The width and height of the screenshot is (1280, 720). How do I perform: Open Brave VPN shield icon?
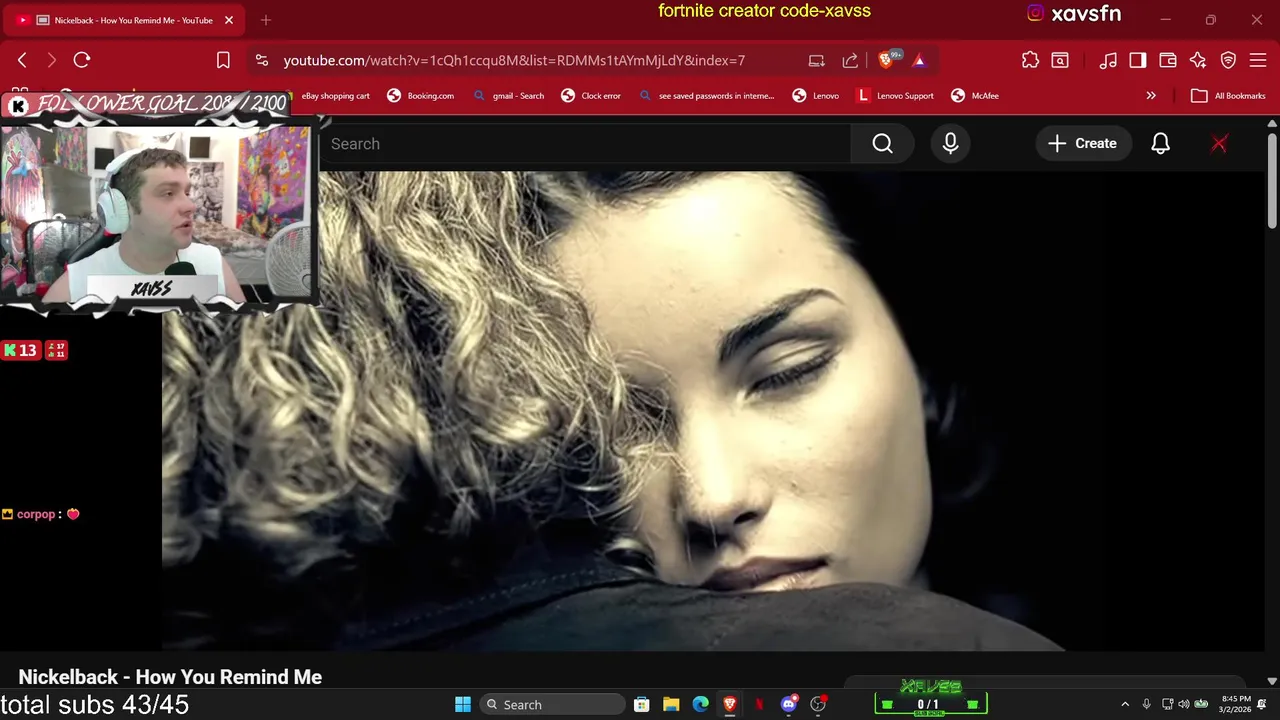[x=1228, y=60]
